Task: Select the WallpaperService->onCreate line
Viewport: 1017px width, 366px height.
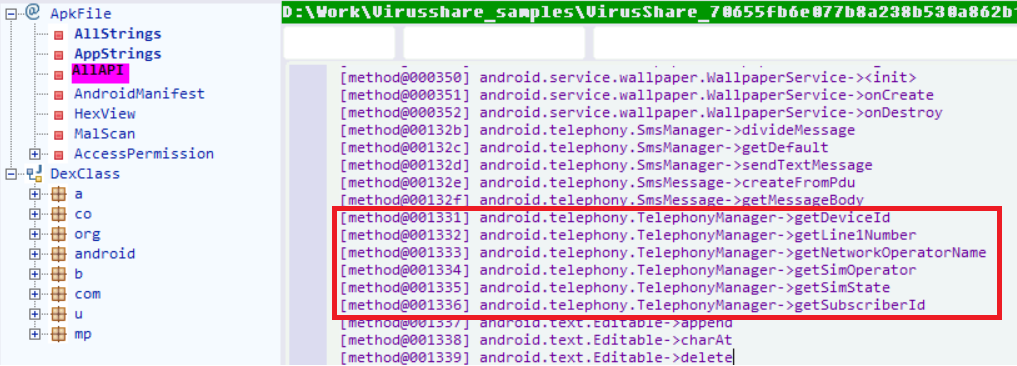Action: [637, 95]
